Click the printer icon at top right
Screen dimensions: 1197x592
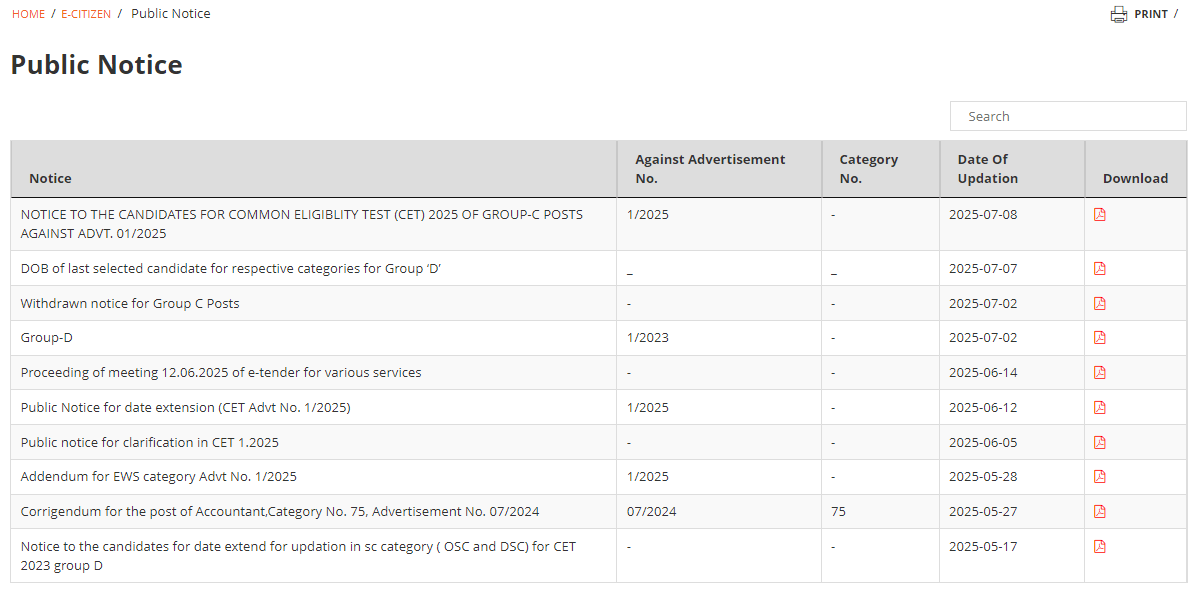(1118, 14)
